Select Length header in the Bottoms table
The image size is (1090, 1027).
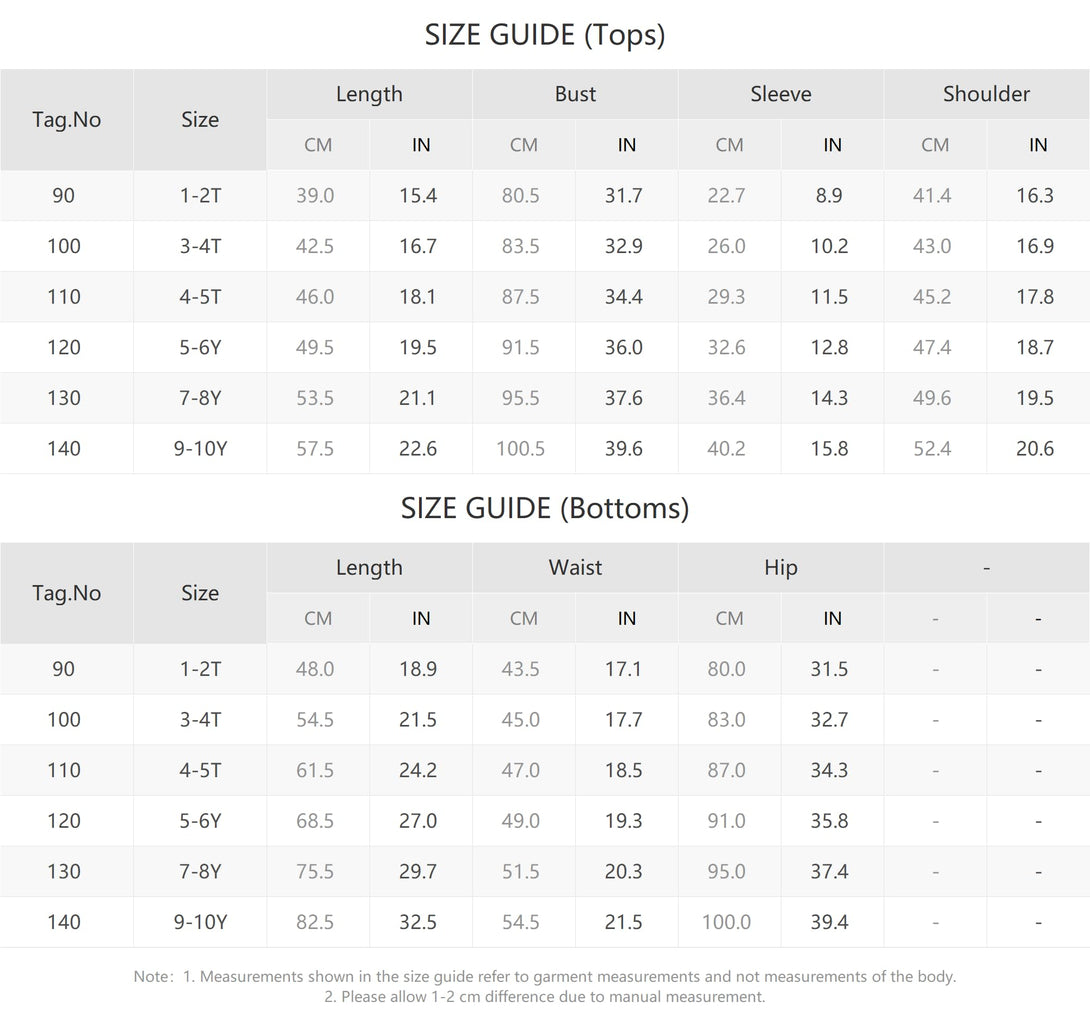point(369,567)
